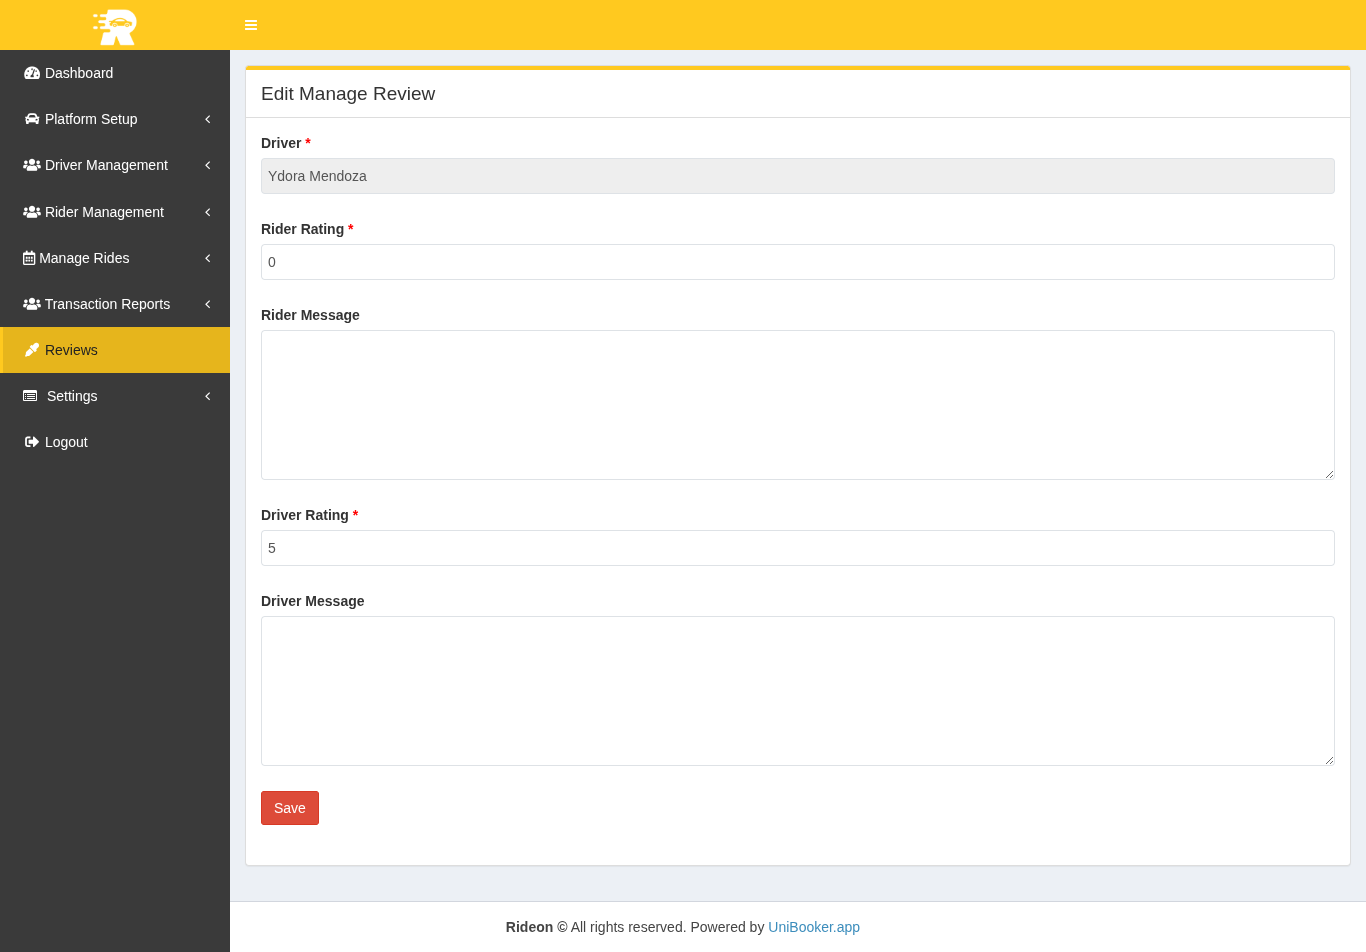Click the Settings list icon
This screenshot has height=952, width=1366.
coord(30,396)
